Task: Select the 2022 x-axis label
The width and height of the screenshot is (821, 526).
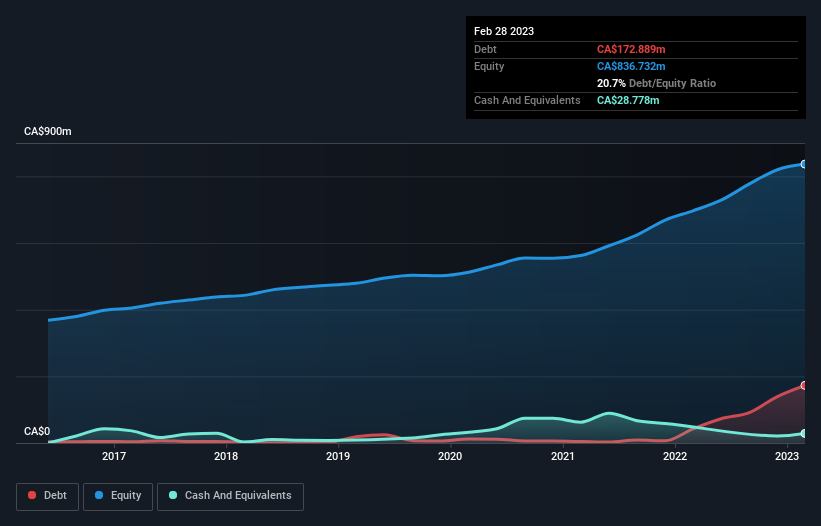Action: (x=674, y=456)
